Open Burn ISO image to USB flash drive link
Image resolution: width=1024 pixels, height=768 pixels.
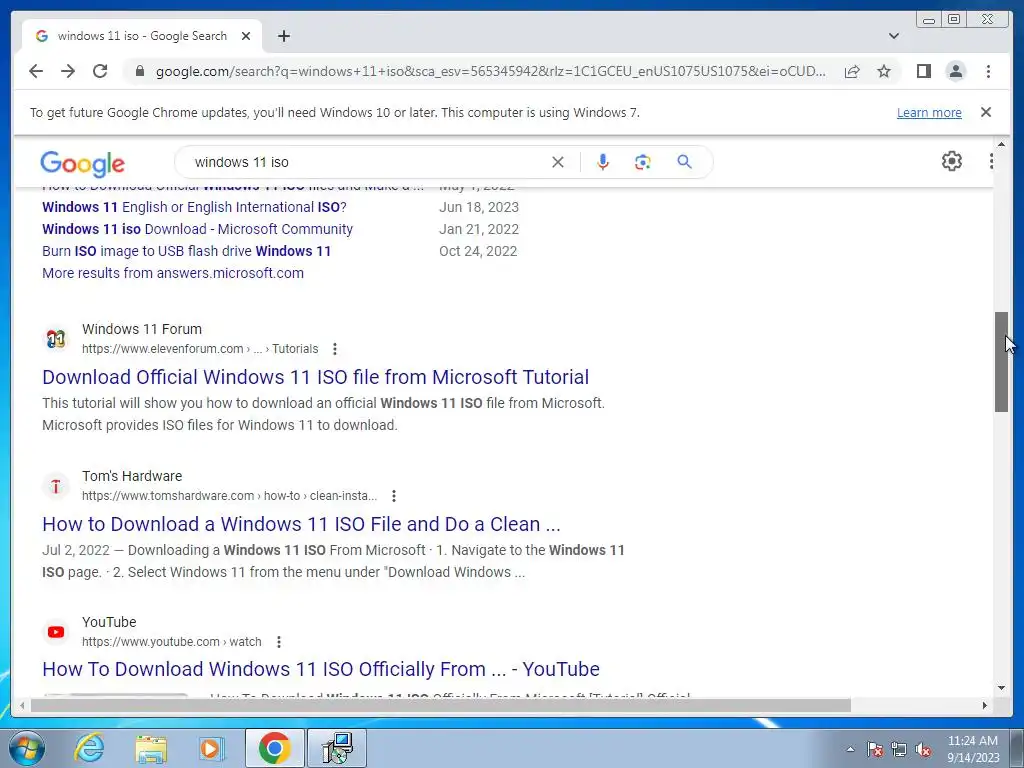click(186, 251)
